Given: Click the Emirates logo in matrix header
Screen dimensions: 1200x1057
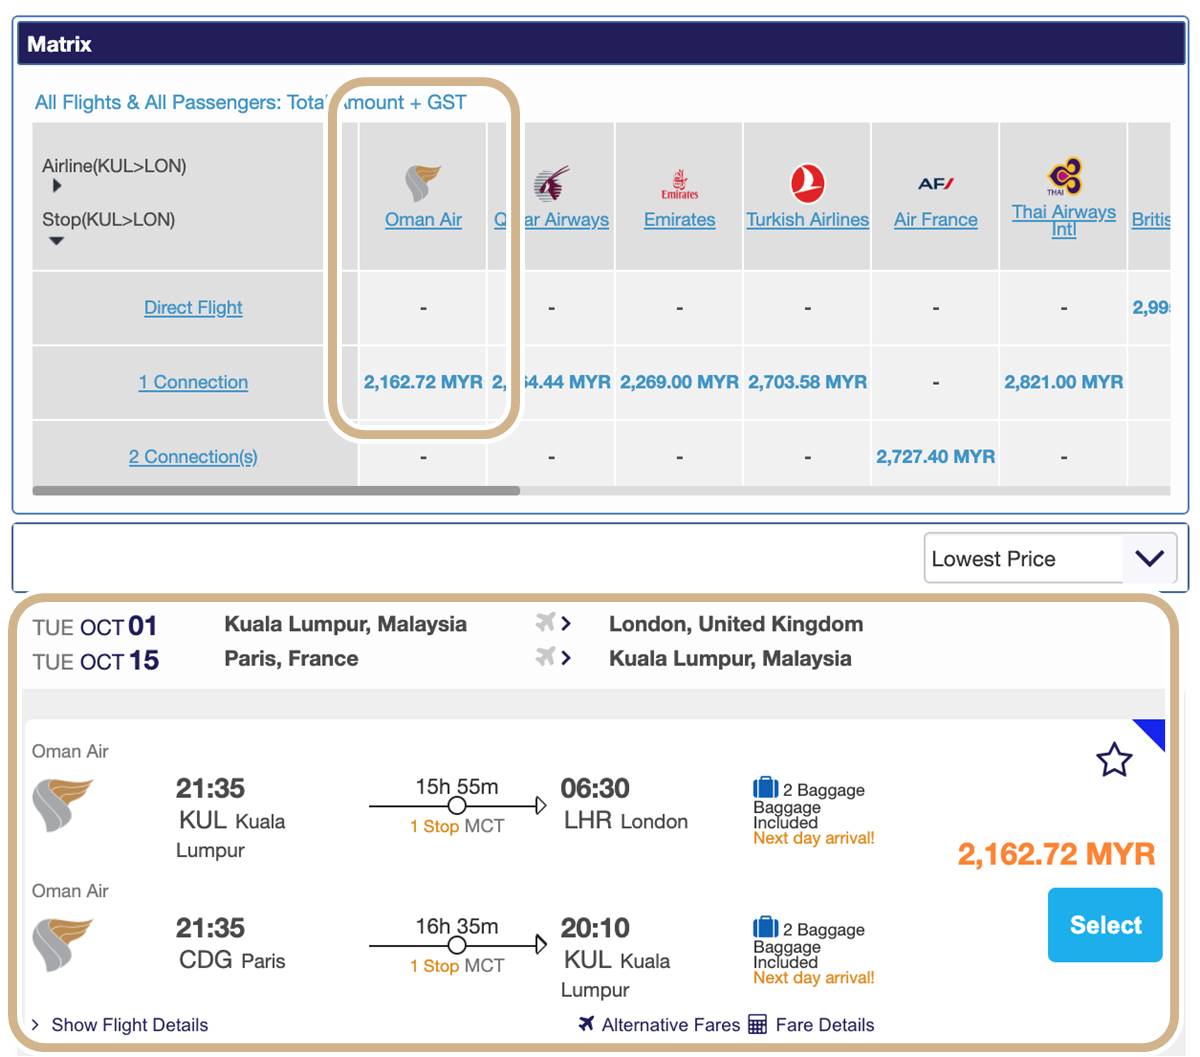Looking at the screenshot, I should (680, 184).
